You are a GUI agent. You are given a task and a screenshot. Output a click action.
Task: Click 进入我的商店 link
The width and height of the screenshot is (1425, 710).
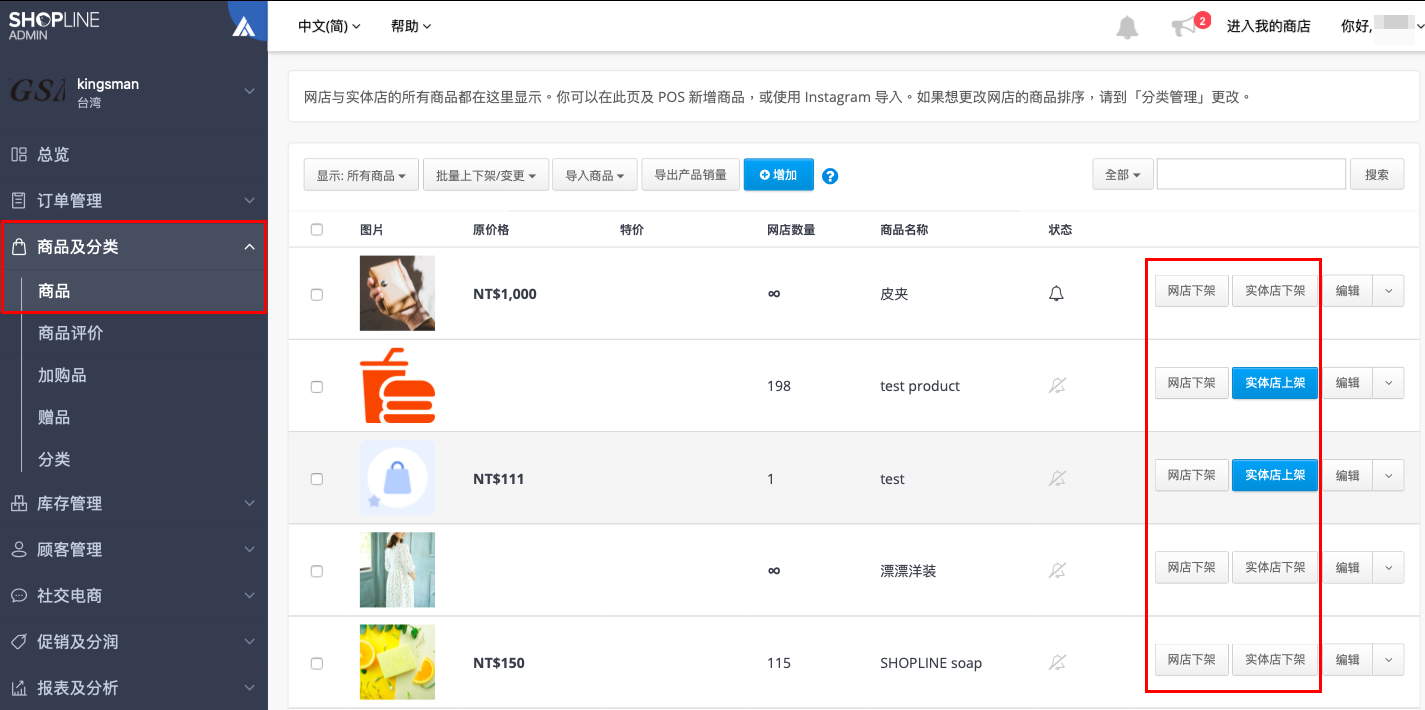(1269, 27)
